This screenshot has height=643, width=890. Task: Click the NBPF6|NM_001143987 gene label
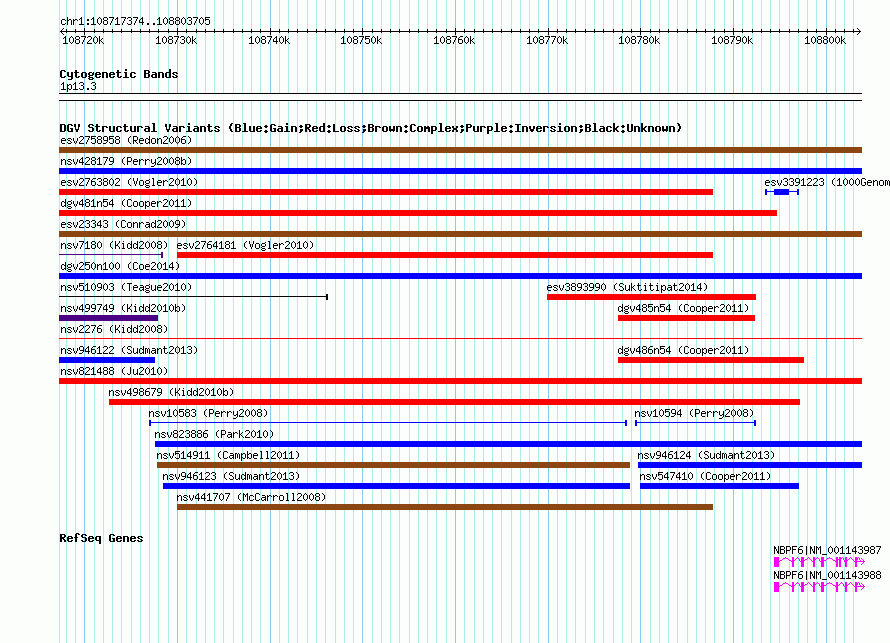coord(827,550)
